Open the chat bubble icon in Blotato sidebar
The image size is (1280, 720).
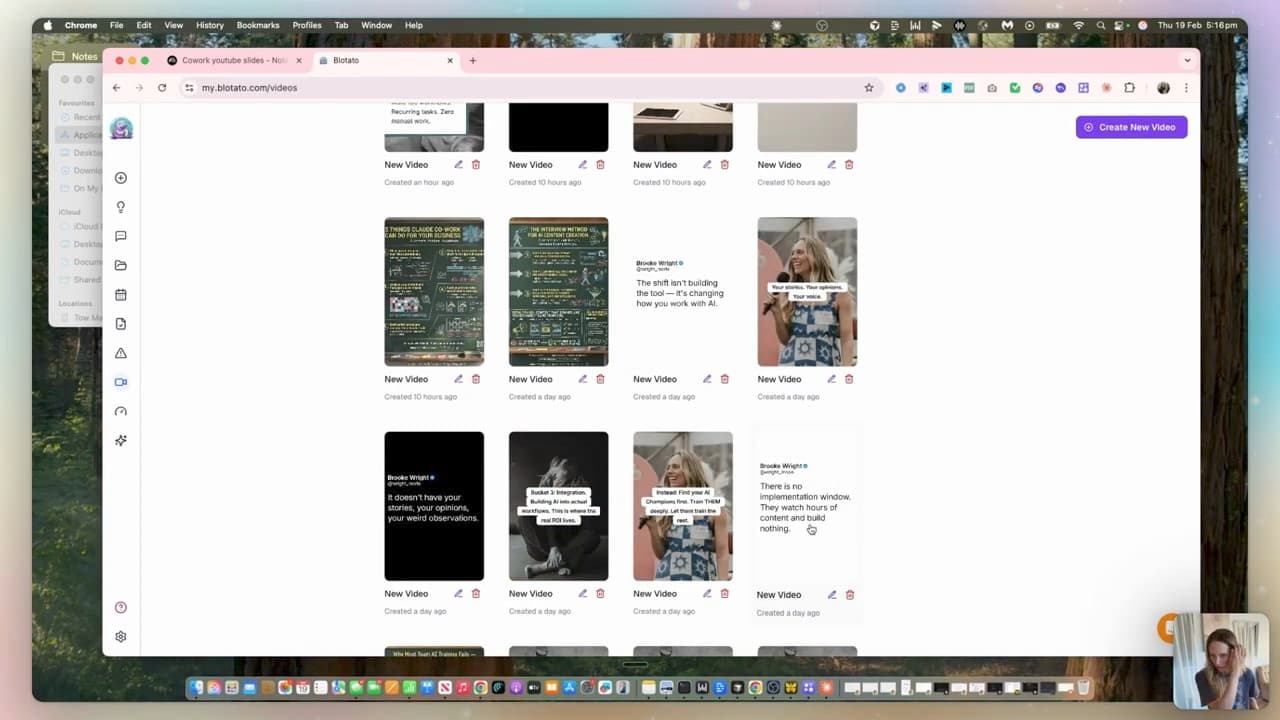click(x=121, y=236)
